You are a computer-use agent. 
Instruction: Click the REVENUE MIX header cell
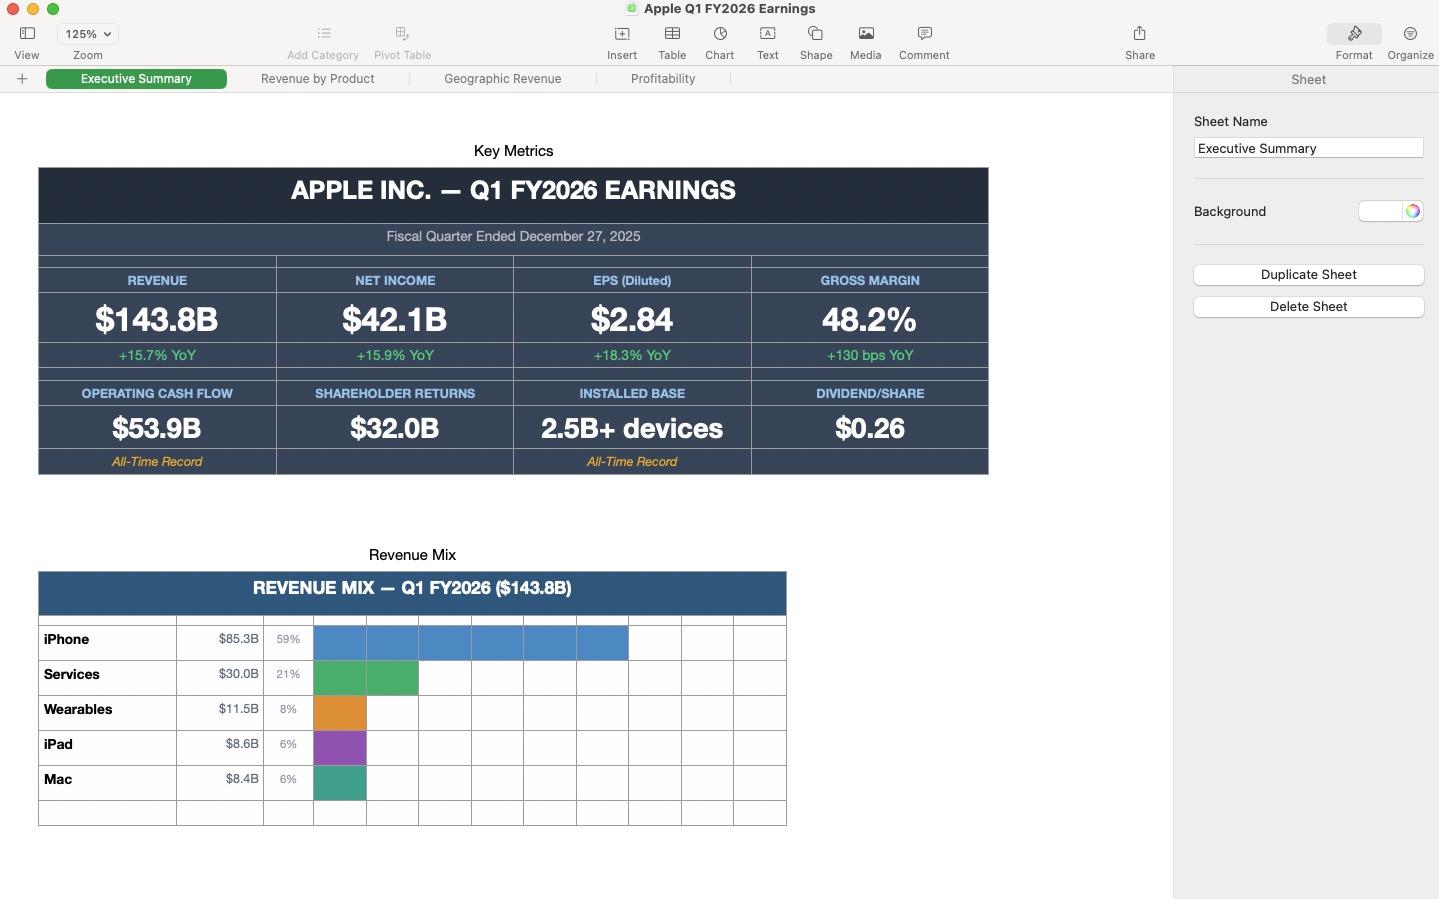[x=412, y=593]
